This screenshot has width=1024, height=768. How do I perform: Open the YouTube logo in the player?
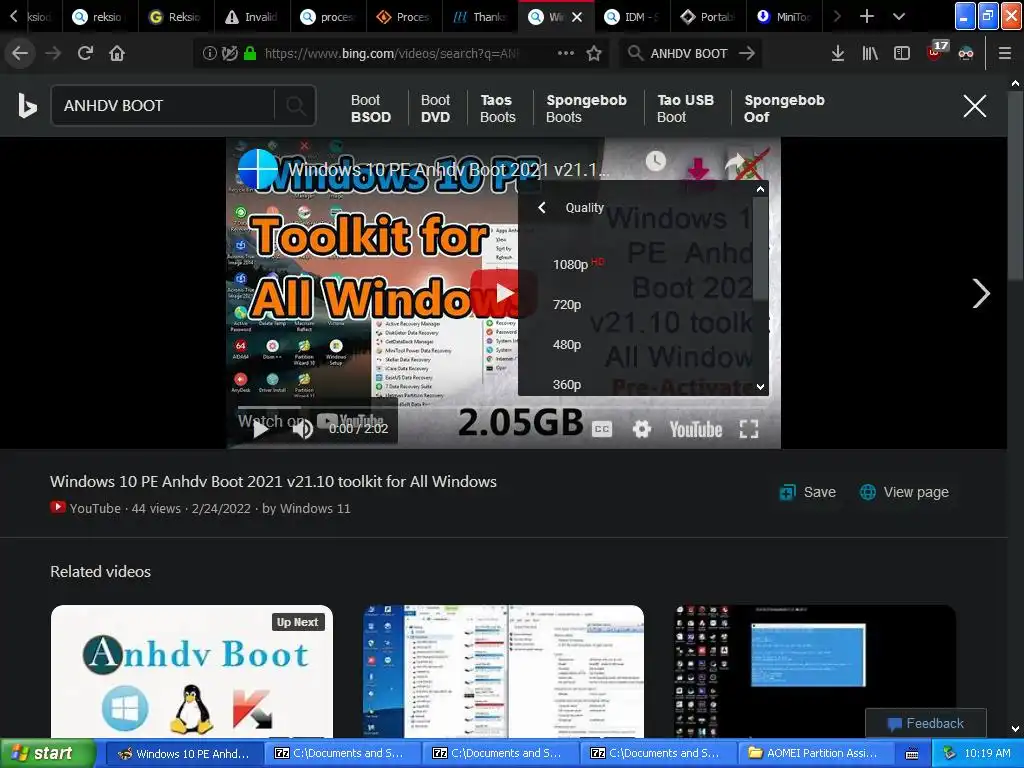[696, 429]
